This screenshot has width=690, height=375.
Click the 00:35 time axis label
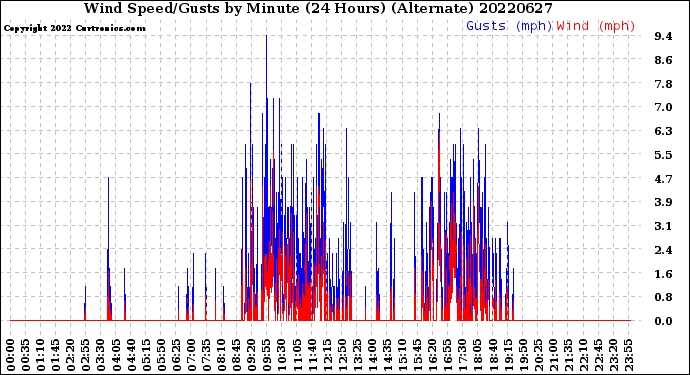[26, 355]
